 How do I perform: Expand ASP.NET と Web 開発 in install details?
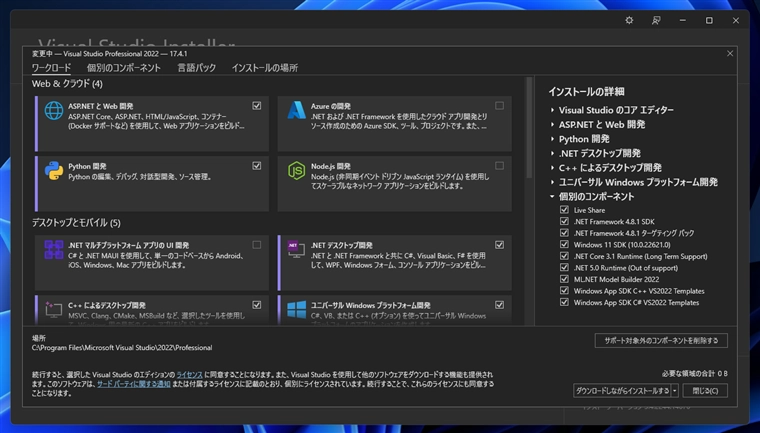(552, 125)
